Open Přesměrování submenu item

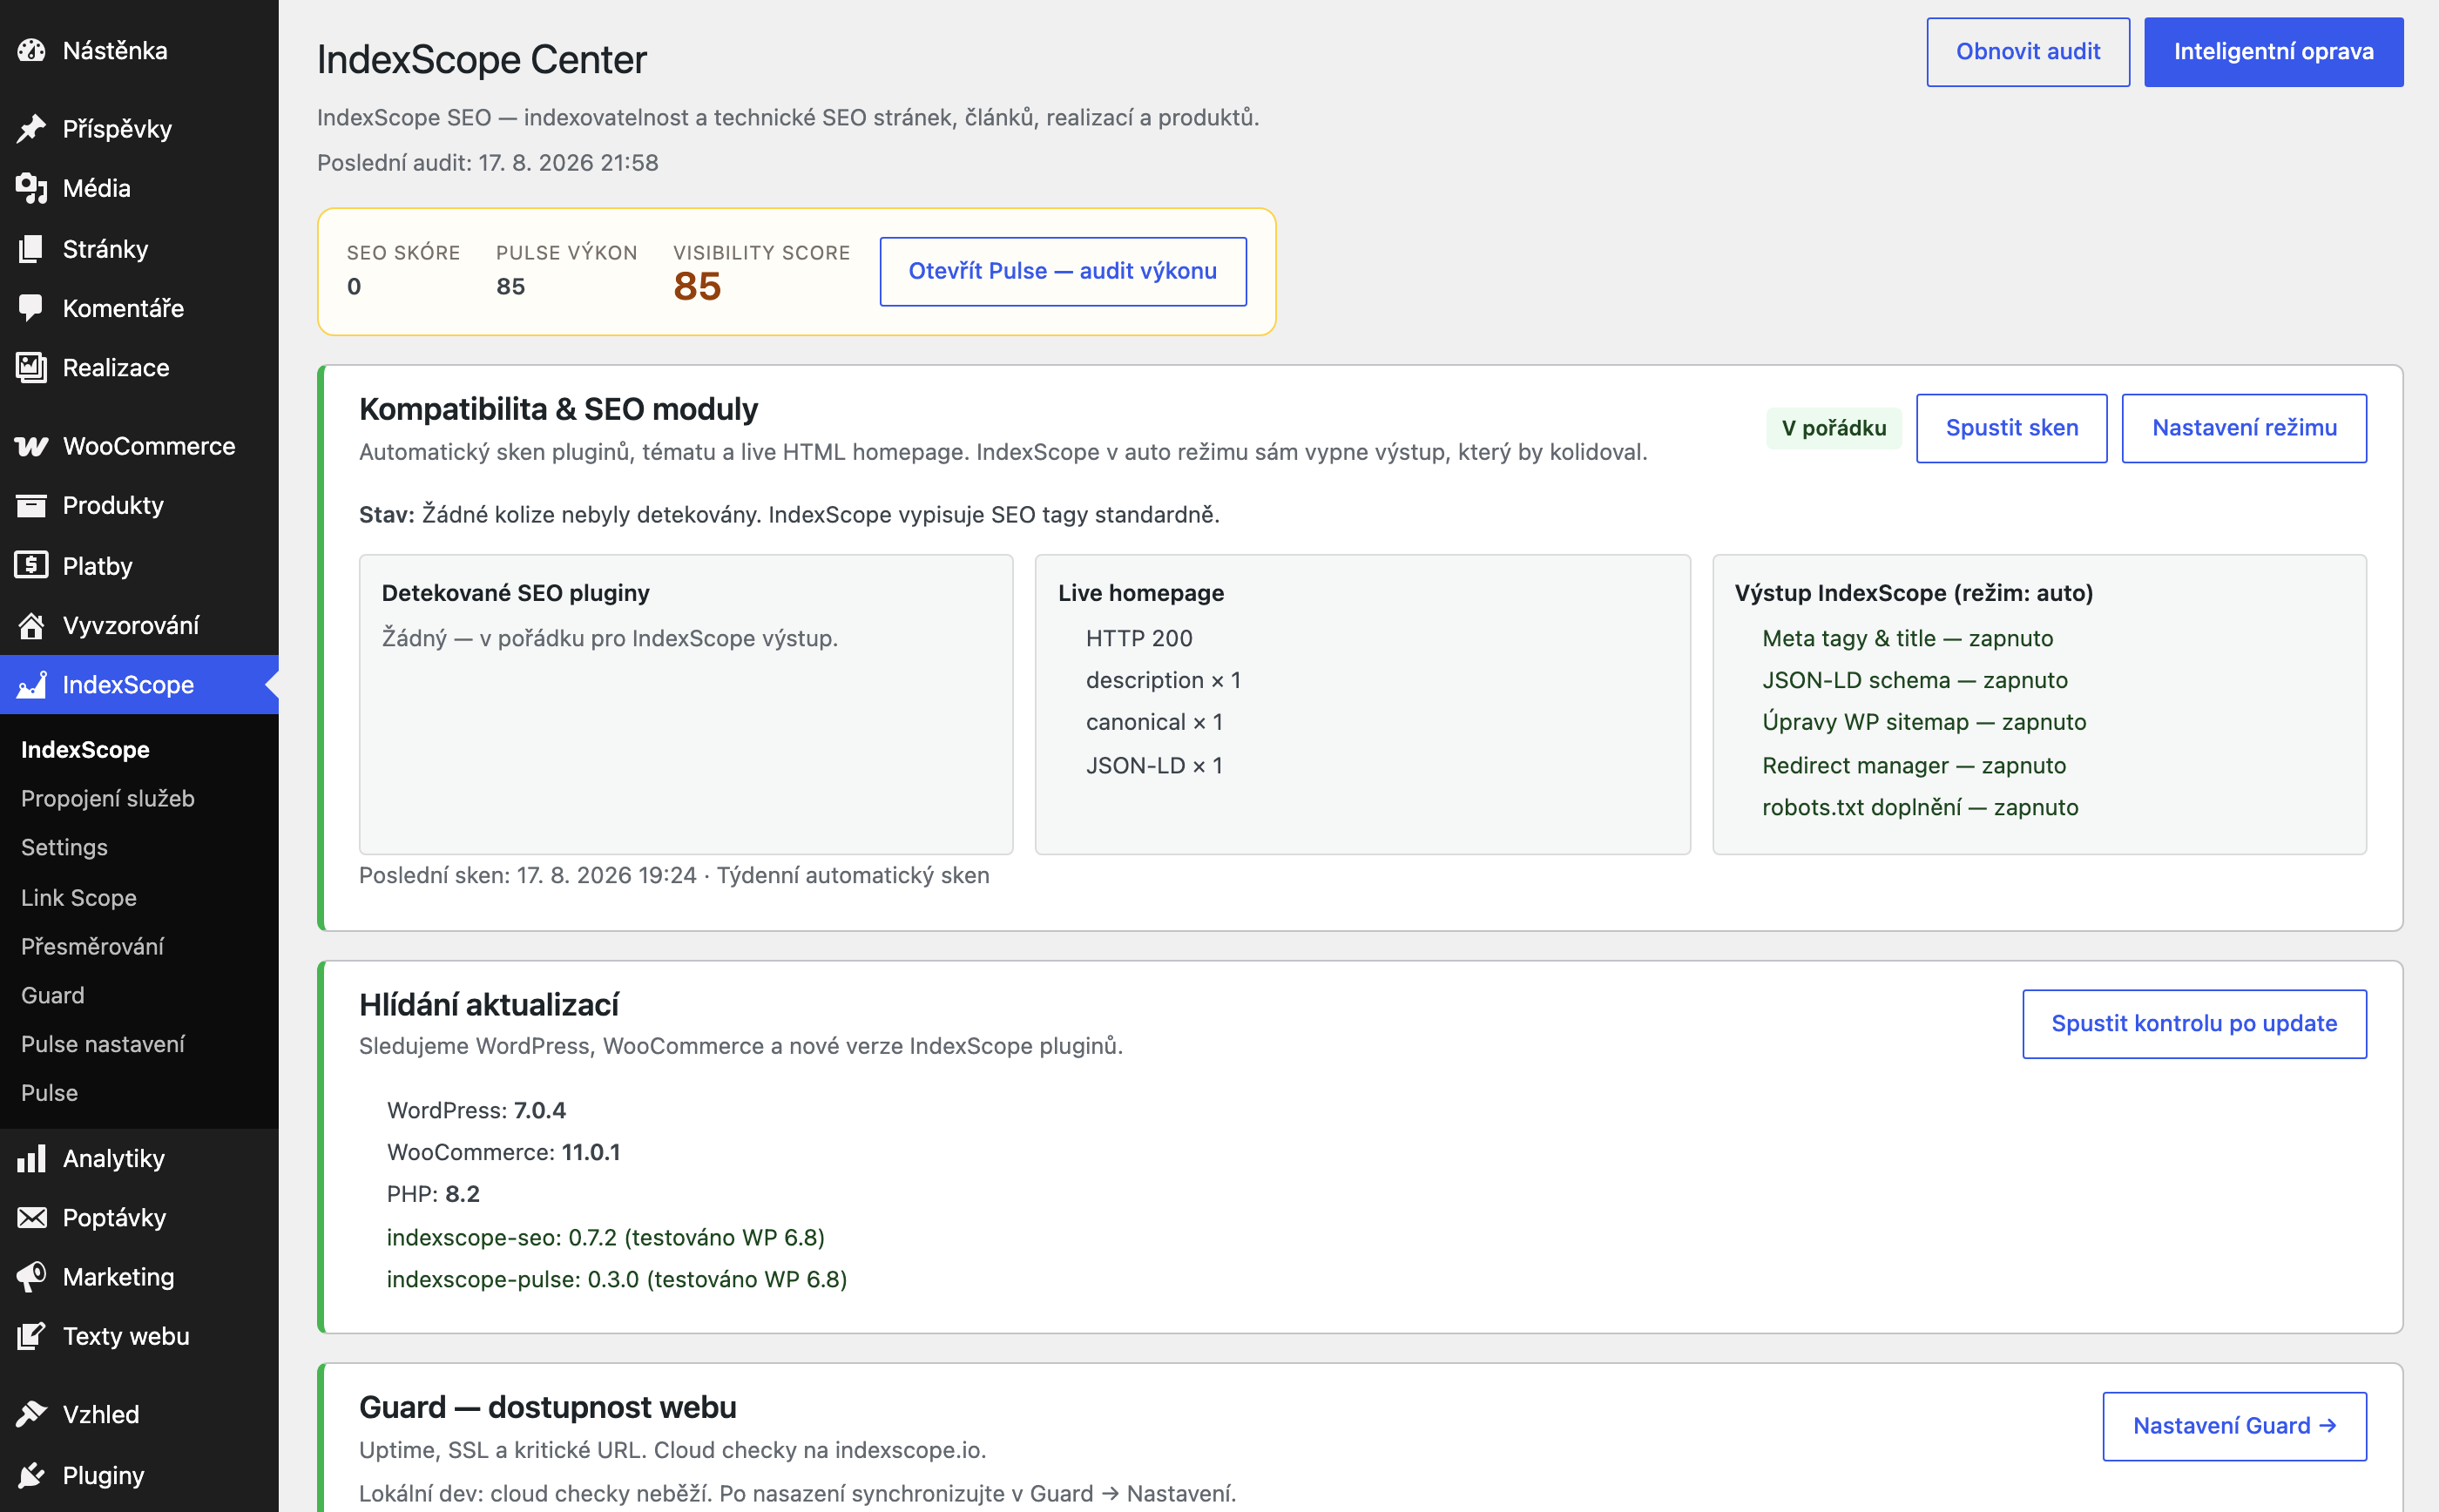92,946
